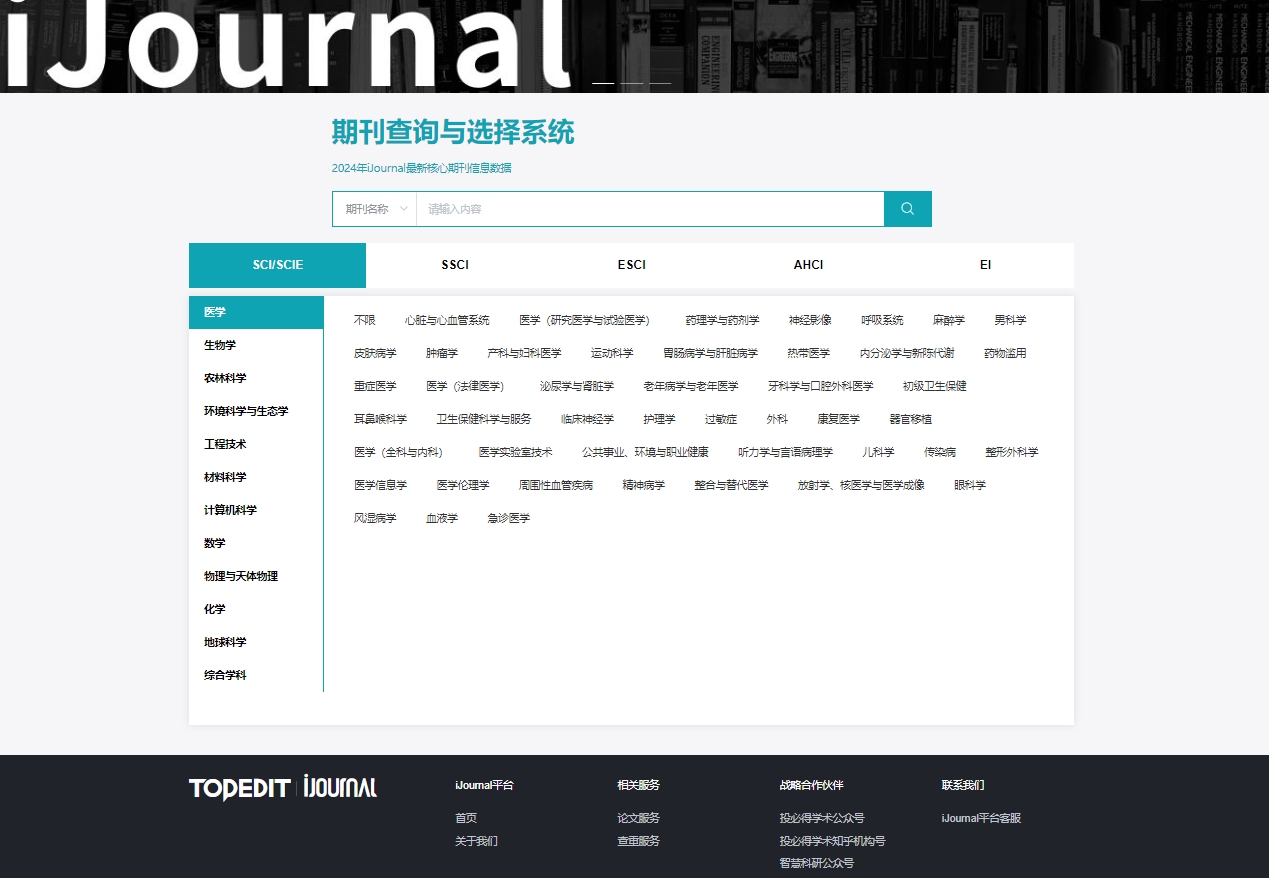Viewport: 1269px width, 878px height.
Task: Choose 耳鼻喉科学 subcategory
Action: click(380, 419)
